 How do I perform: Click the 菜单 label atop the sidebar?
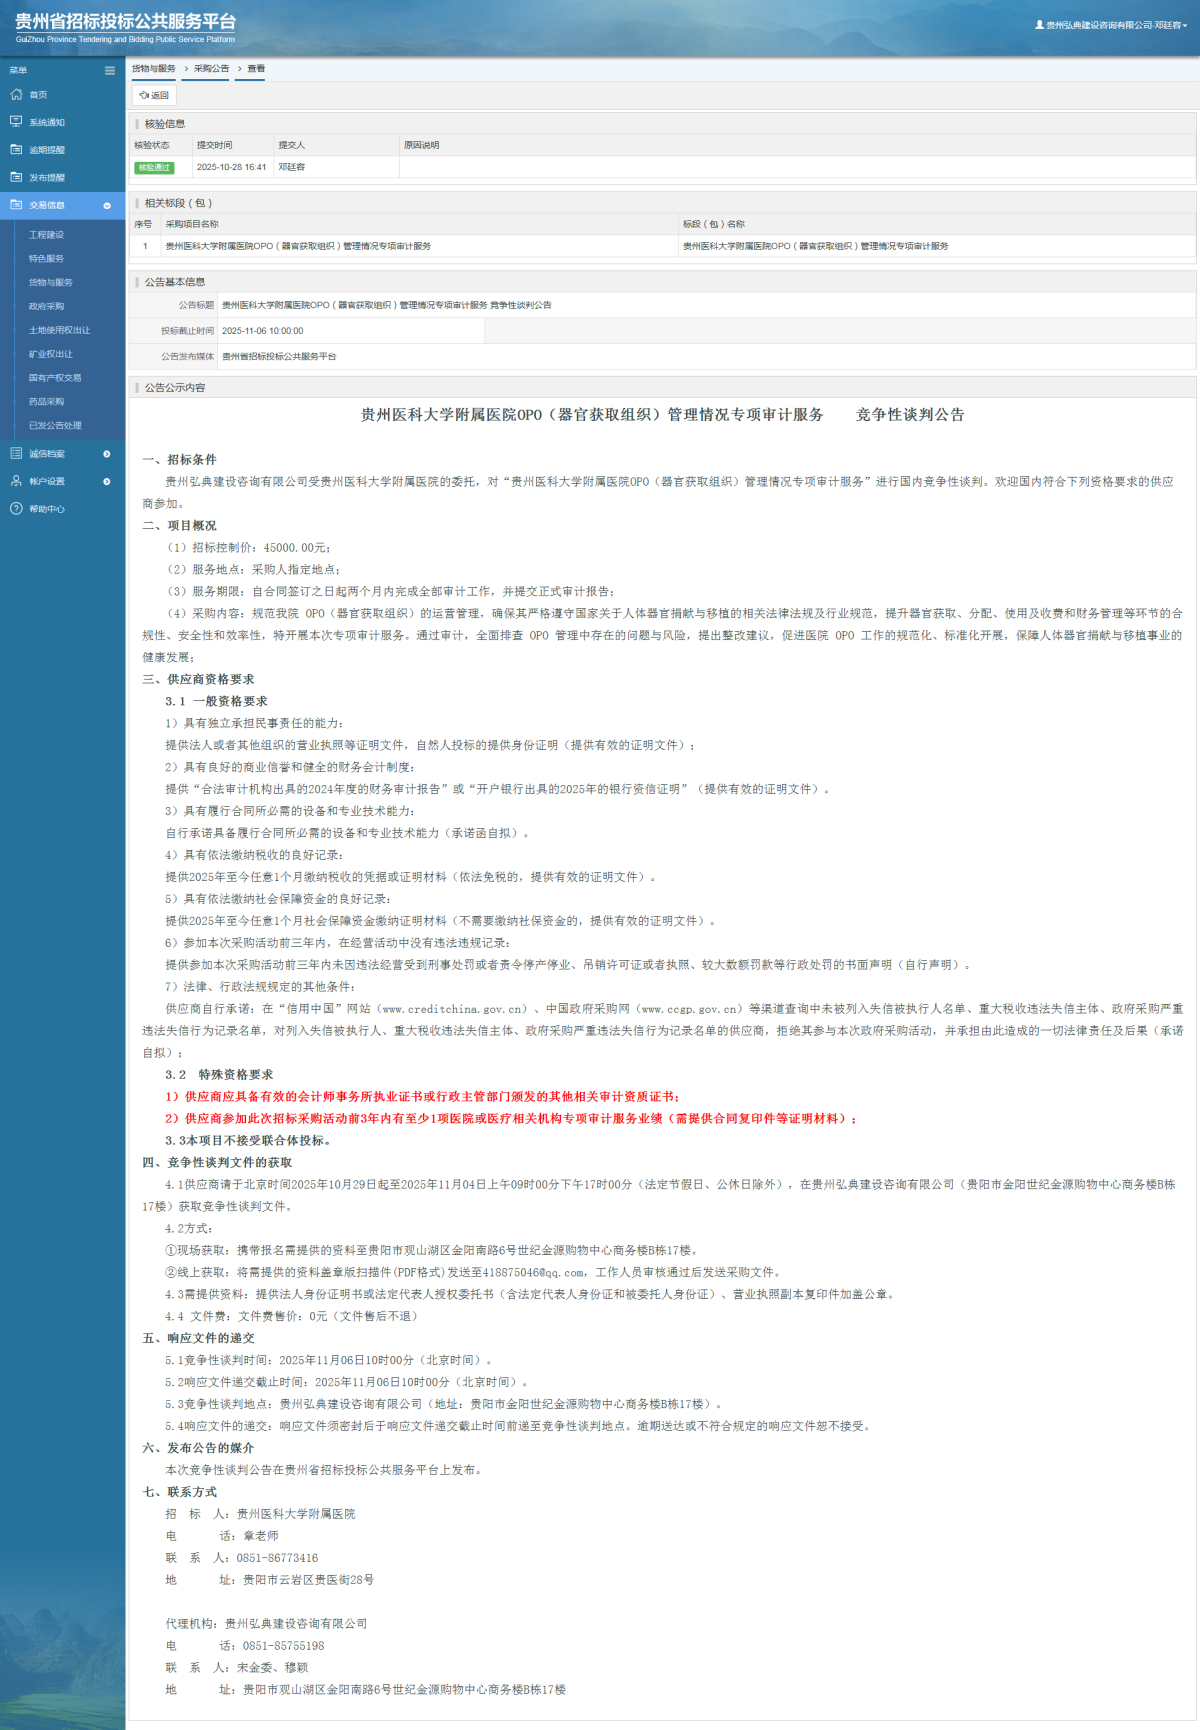(18, 70)
